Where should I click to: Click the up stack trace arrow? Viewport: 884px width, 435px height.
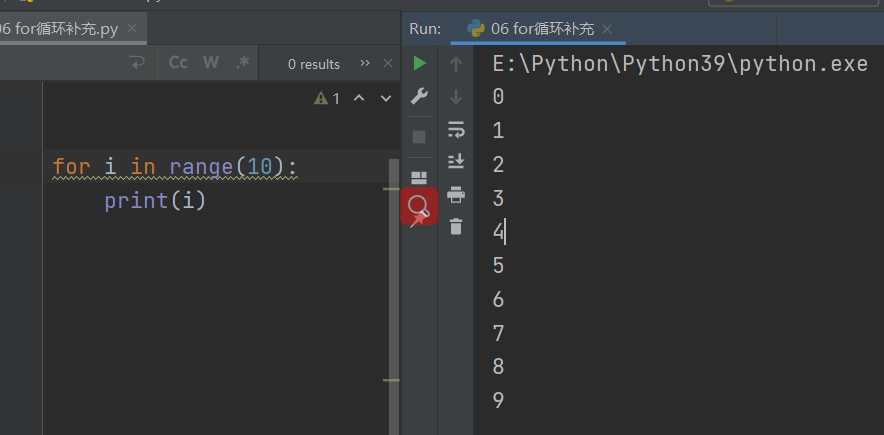pos(456,64)
